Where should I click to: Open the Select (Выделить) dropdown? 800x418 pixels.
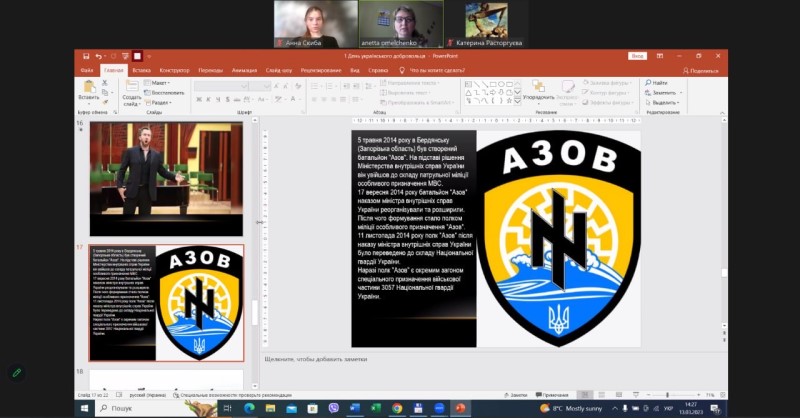662,103
